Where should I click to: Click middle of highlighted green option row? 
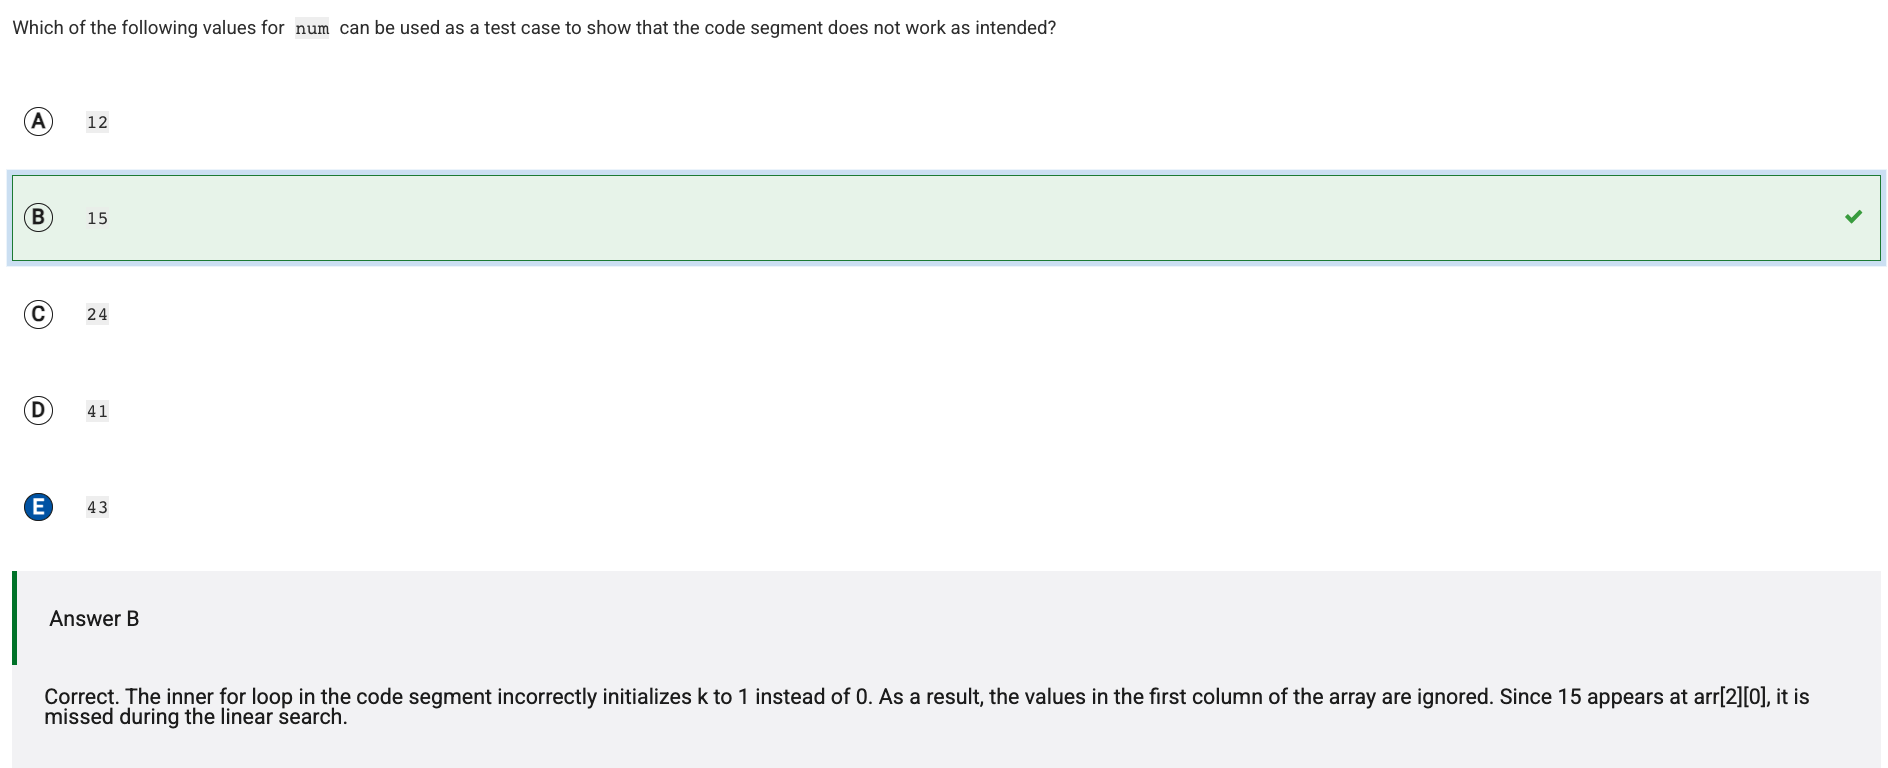(x=946, y=218)
